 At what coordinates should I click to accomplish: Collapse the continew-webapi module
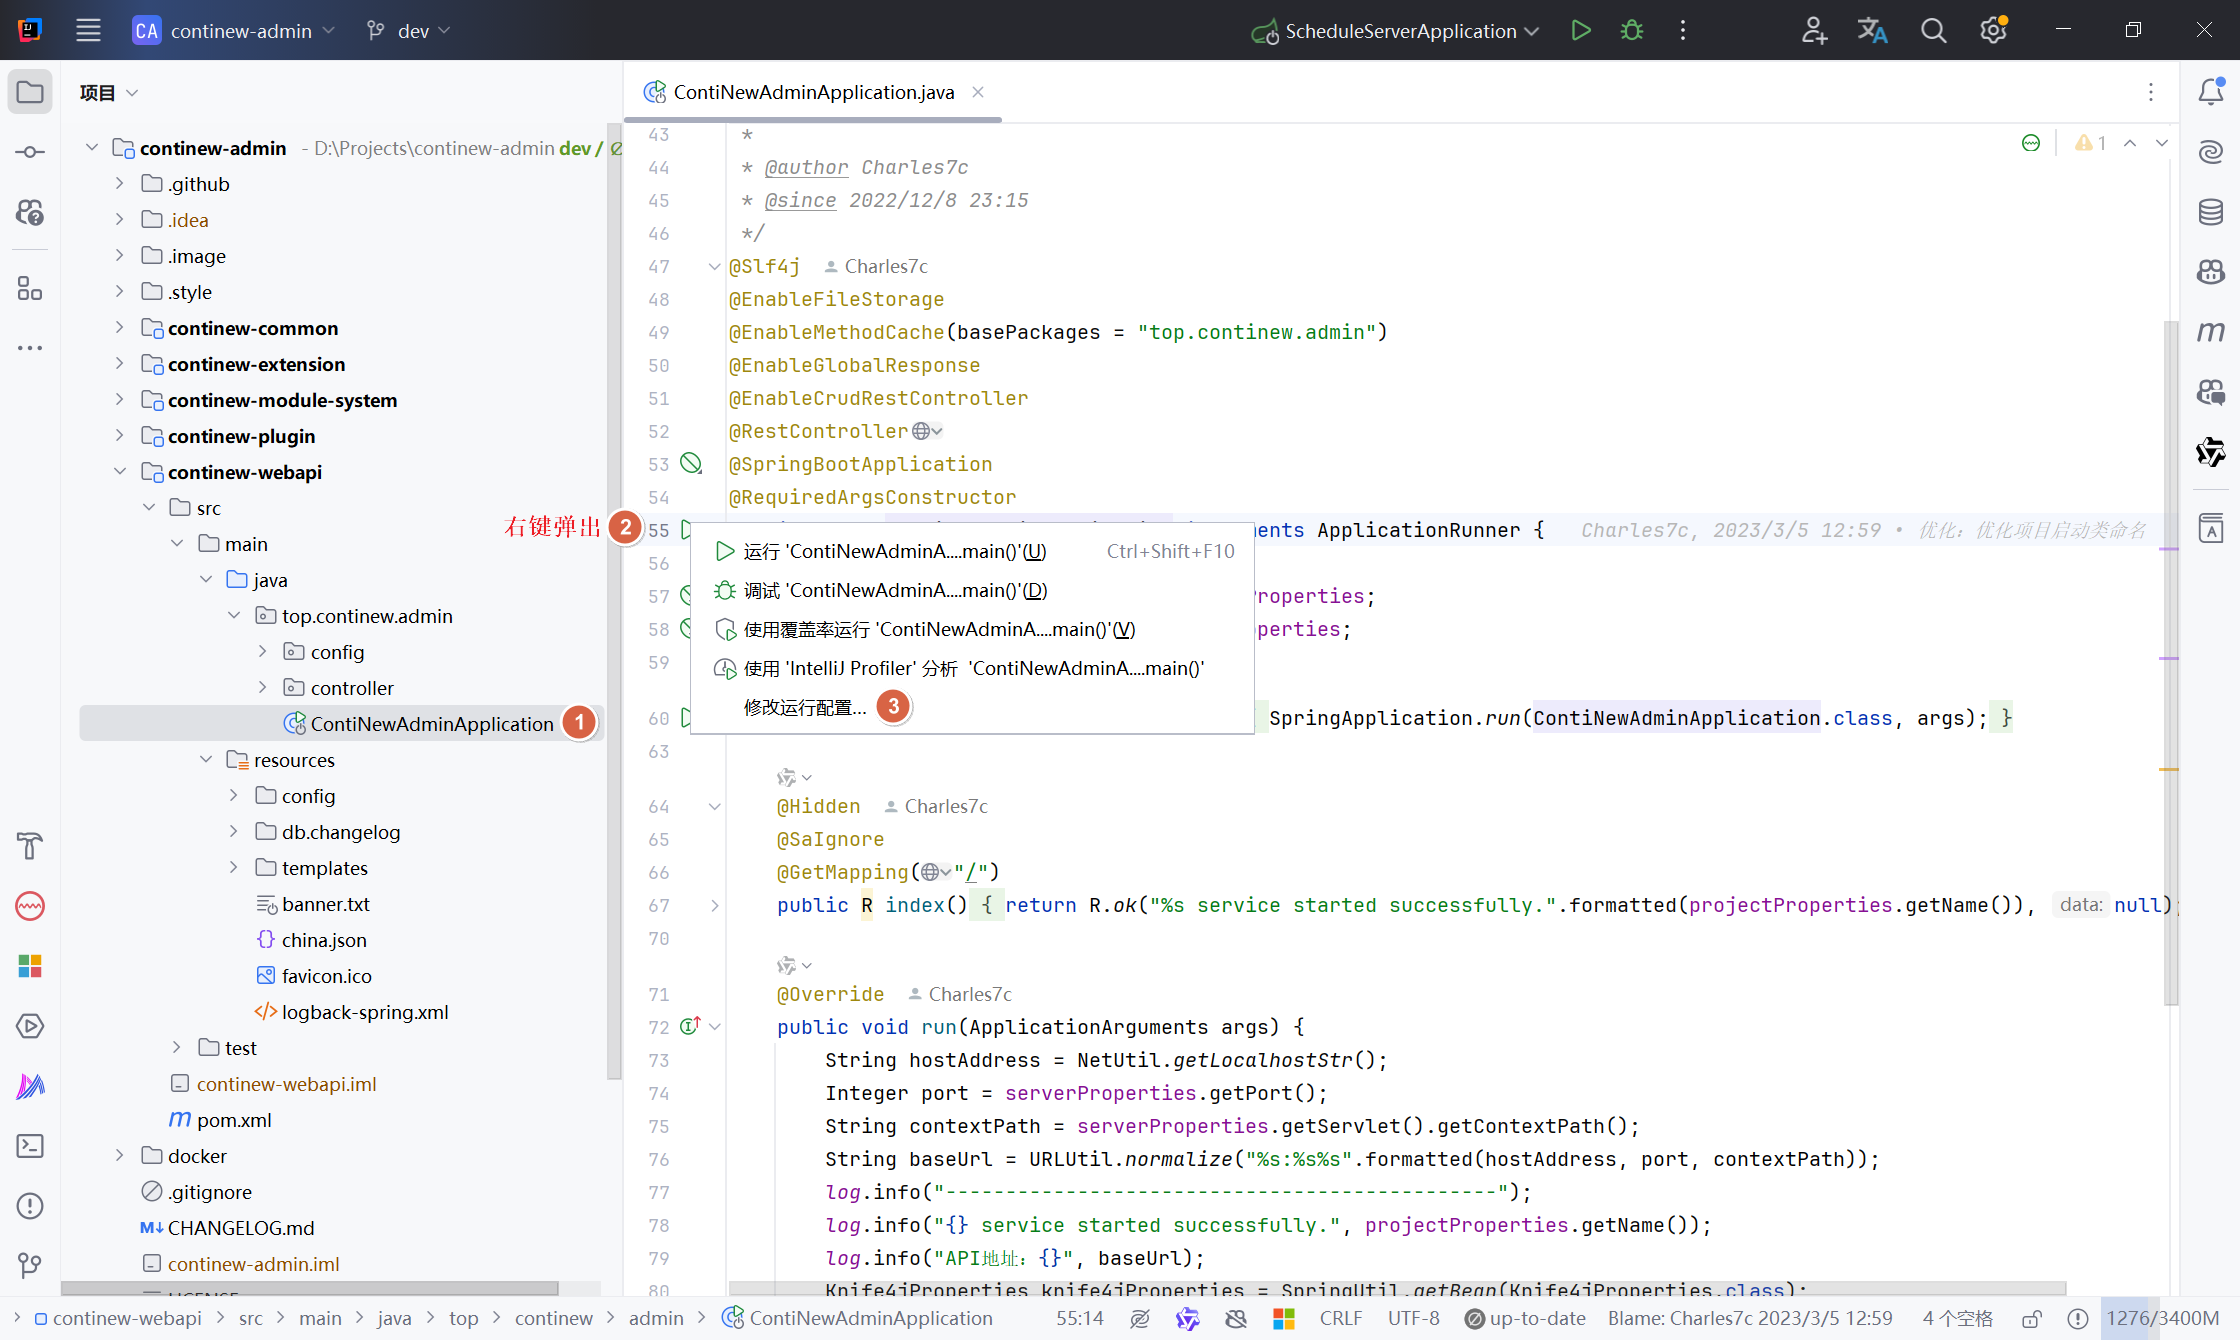pos(119,472)
